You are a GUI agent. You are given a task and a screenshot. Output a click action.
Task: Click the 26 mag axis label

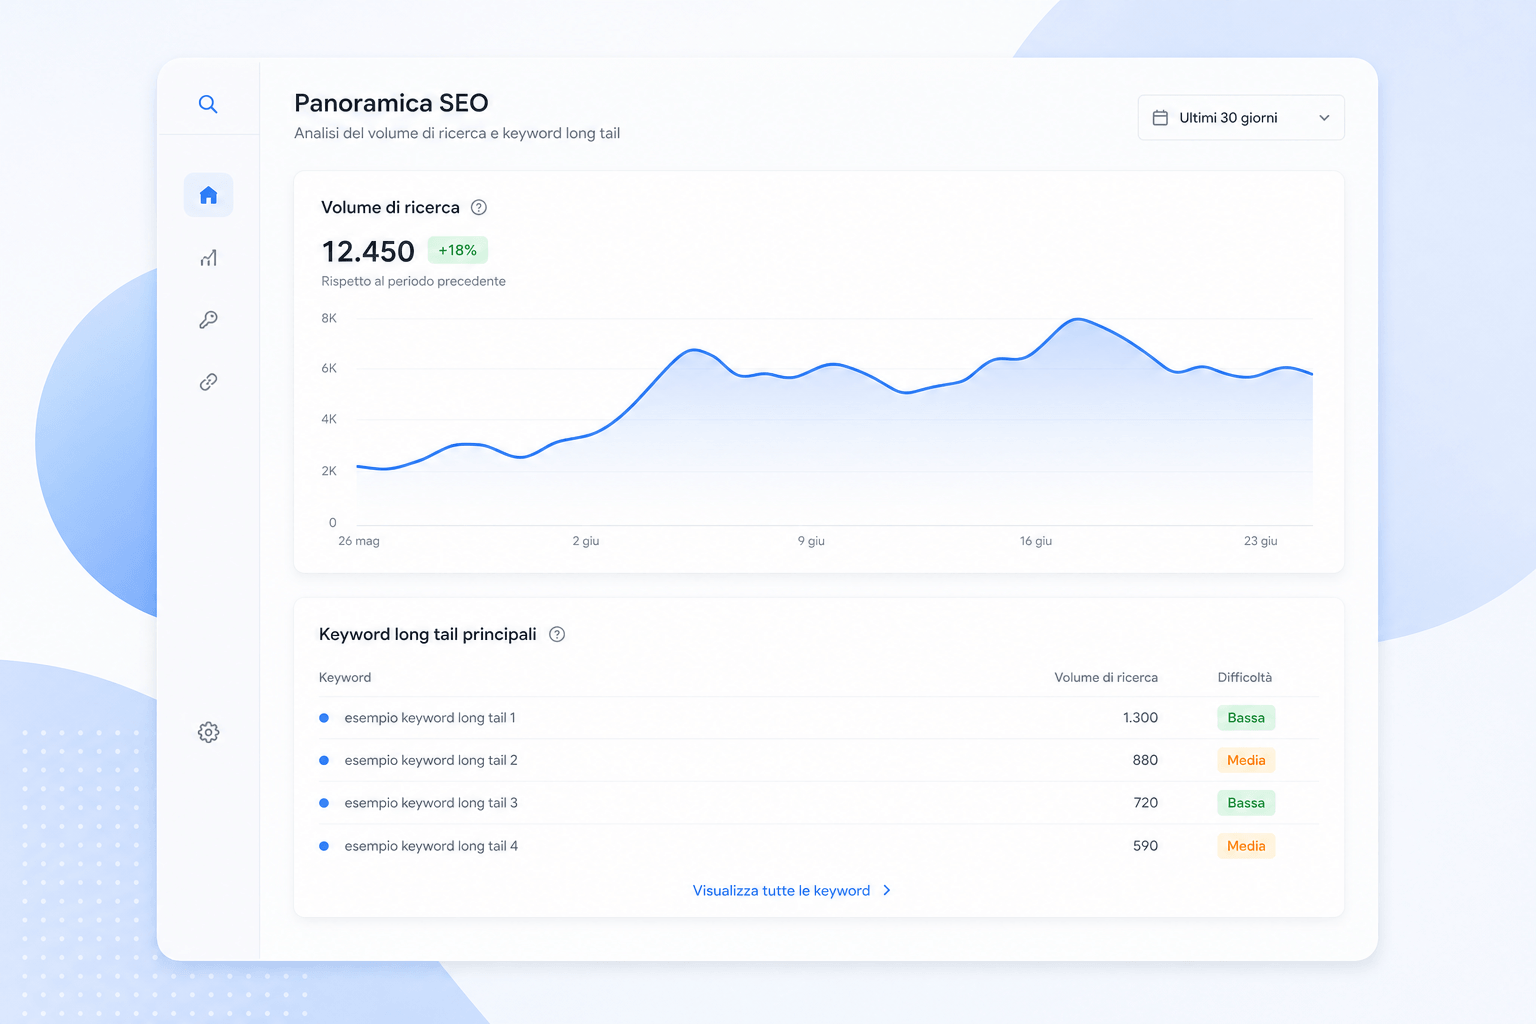coord(359,541)
